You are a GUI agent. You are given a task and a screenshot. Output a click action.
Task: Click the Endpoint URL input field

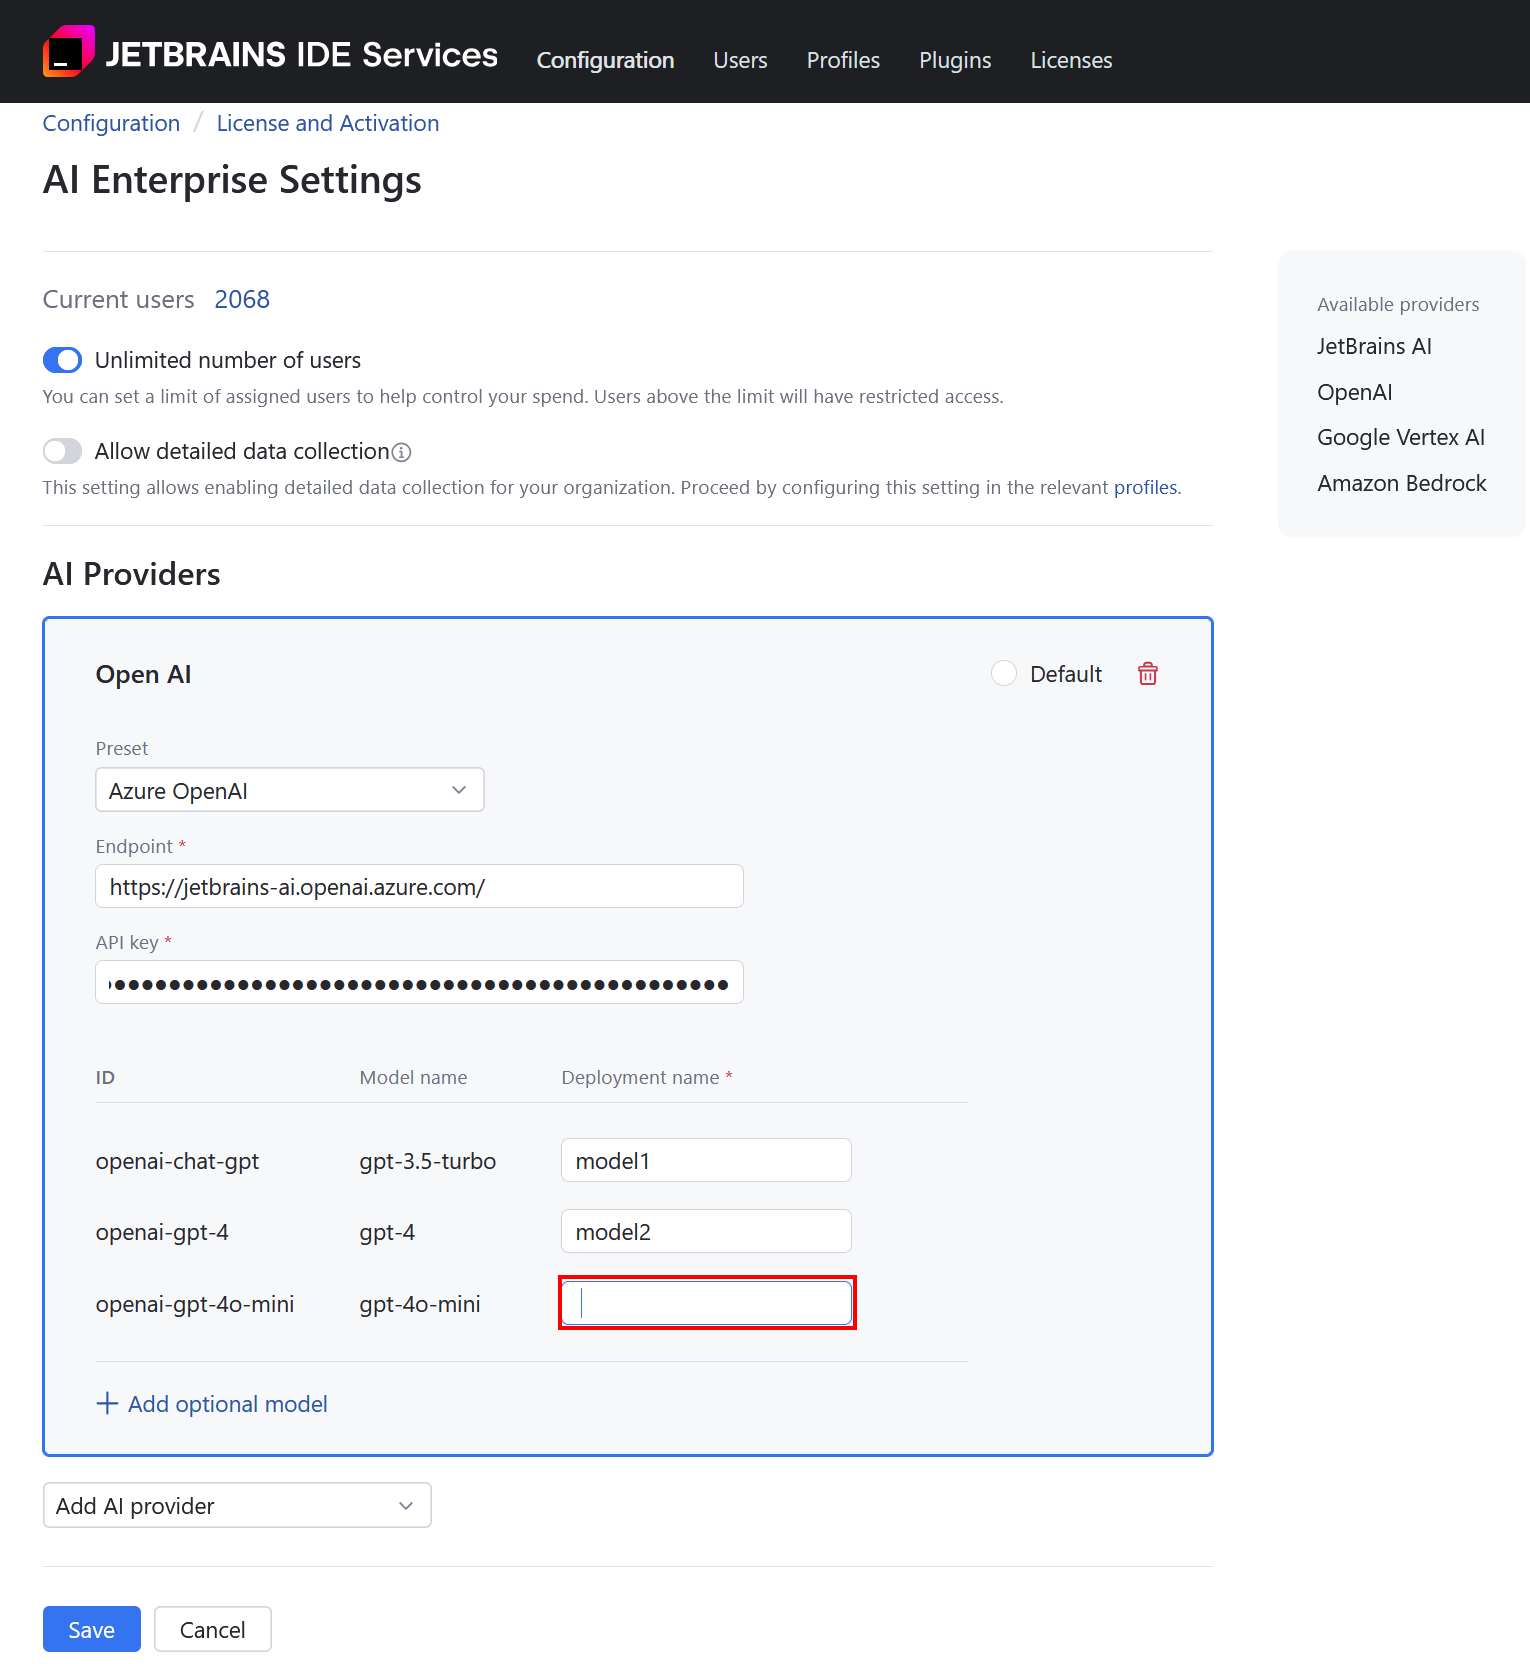[x=419, y=887]
